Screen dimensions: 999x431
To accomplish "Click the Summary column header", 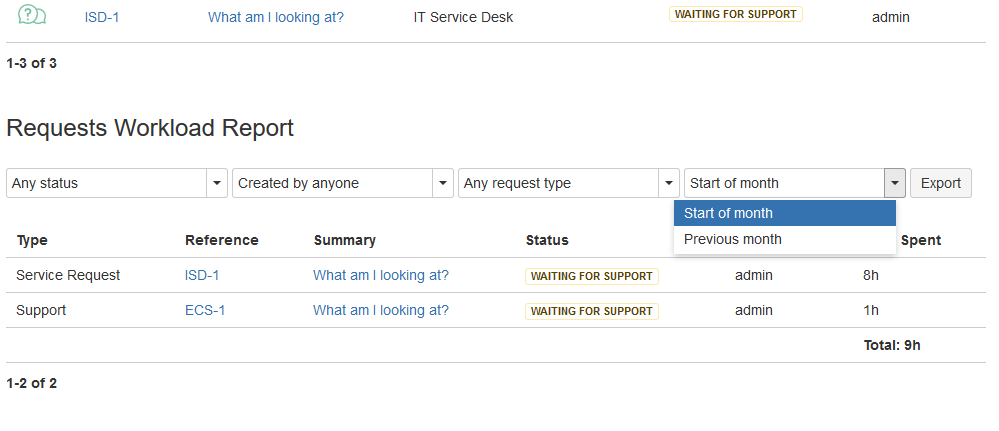I will tap(345, 240).
